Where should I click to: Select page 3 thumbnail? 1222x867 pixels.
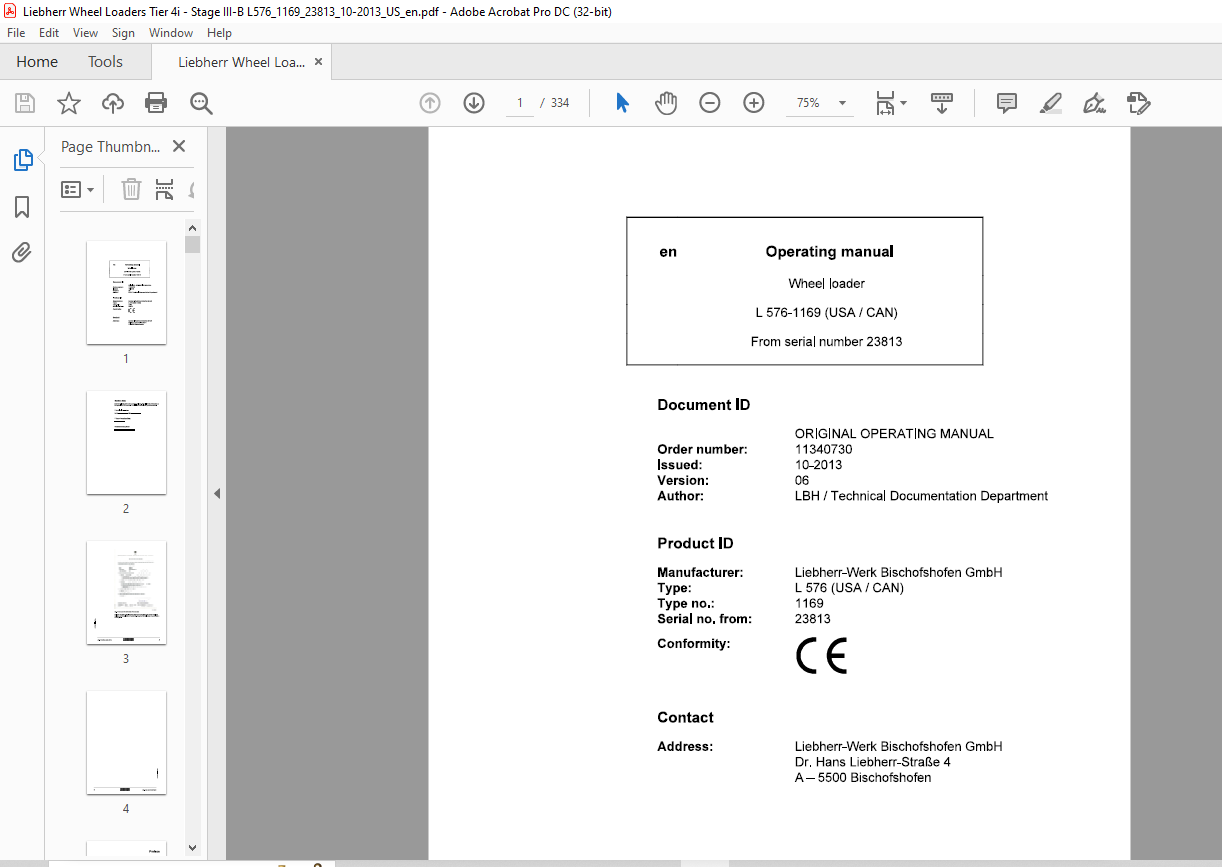(x=126, y=592)
